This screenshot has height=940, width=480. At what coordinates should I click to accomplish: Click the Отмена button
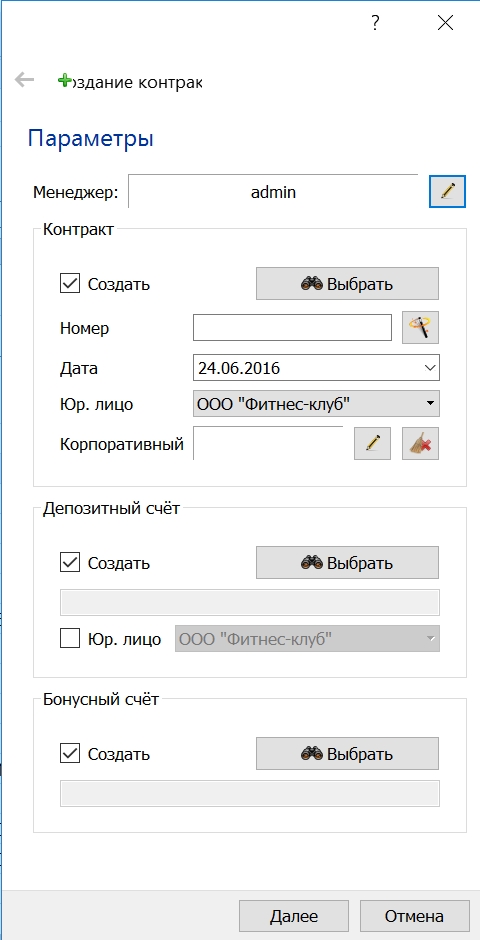point(415,916)
